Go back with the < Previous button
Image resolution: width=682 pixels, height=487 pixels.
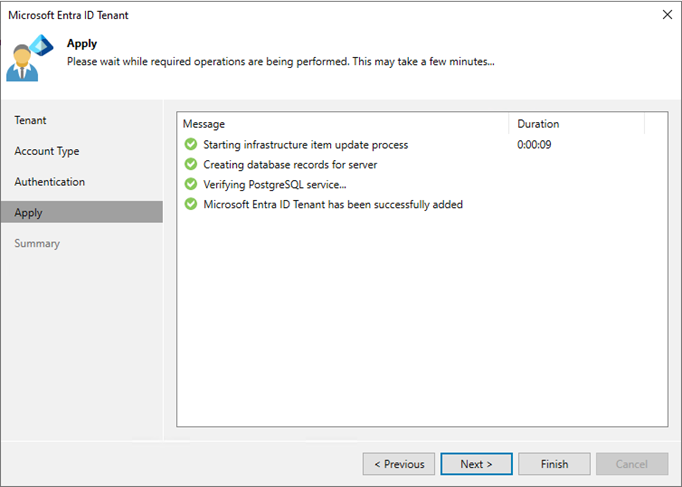399,464
